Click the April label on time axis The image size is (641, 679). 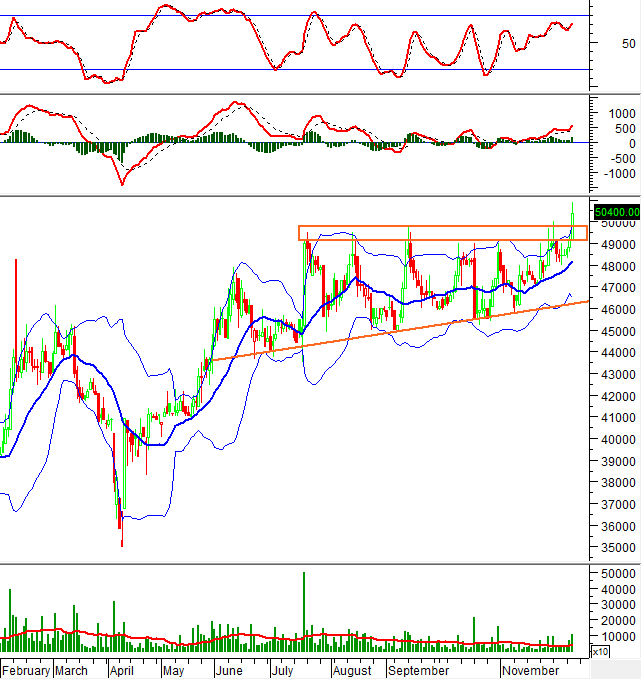pyautogui.click(x=121, y=669)
